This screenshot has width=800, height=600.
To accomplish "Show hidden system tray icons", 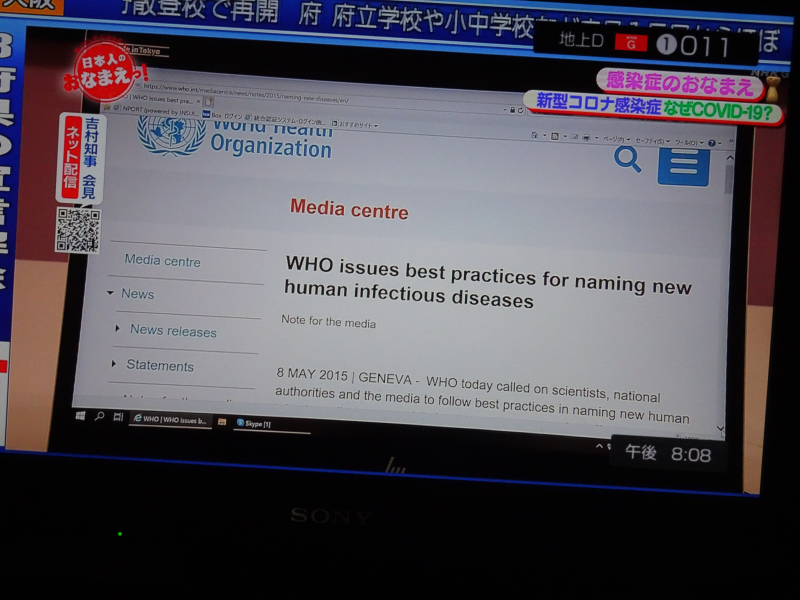I will pyautogui.click(x=599, y=446).
